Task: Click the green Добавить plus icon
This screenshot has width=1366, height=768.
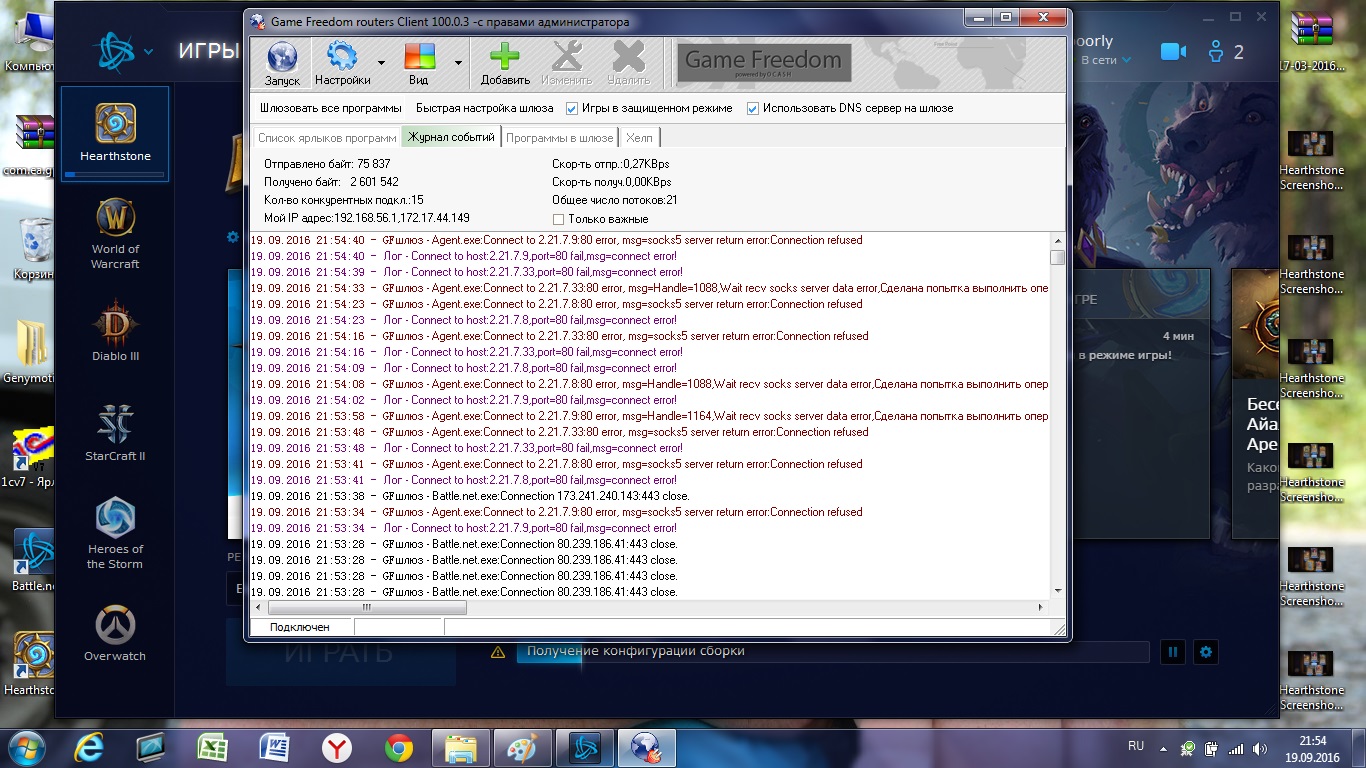Action: [x=505, y=57]
